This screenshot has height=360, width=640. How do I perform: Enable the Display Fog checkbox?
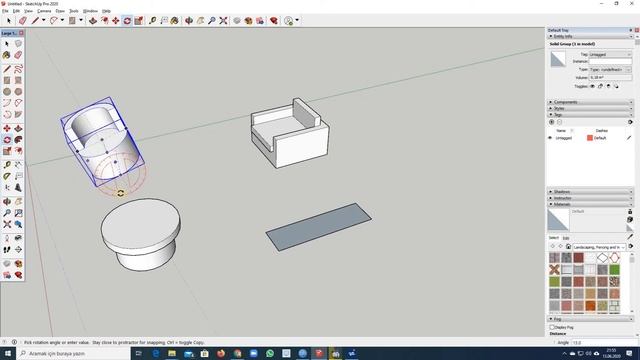(x=552, y=327)
